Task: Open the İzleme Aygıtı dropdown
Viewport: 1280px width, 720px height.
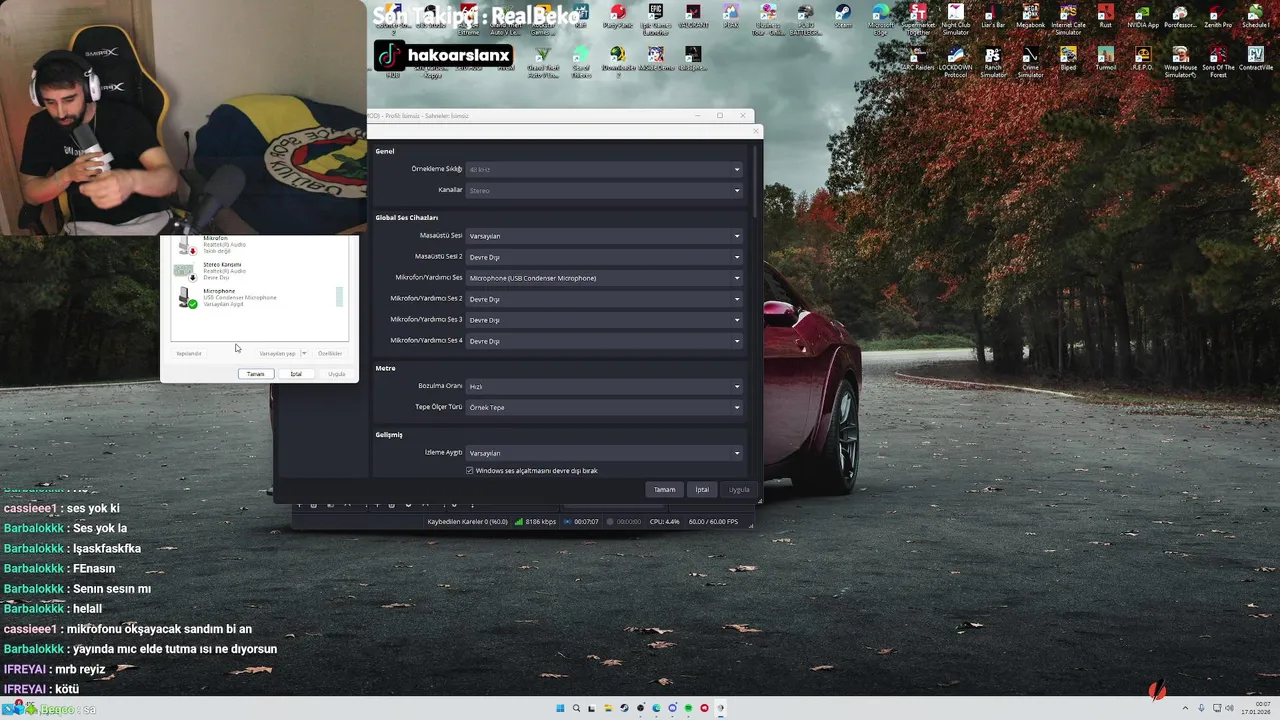Action: [605, 453]
